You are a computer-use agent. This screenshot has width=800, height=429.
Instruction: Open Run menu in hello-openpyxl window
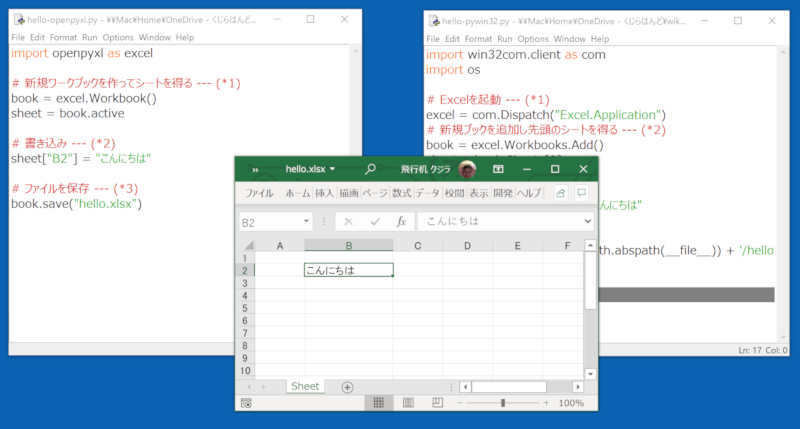click(89, 37)
